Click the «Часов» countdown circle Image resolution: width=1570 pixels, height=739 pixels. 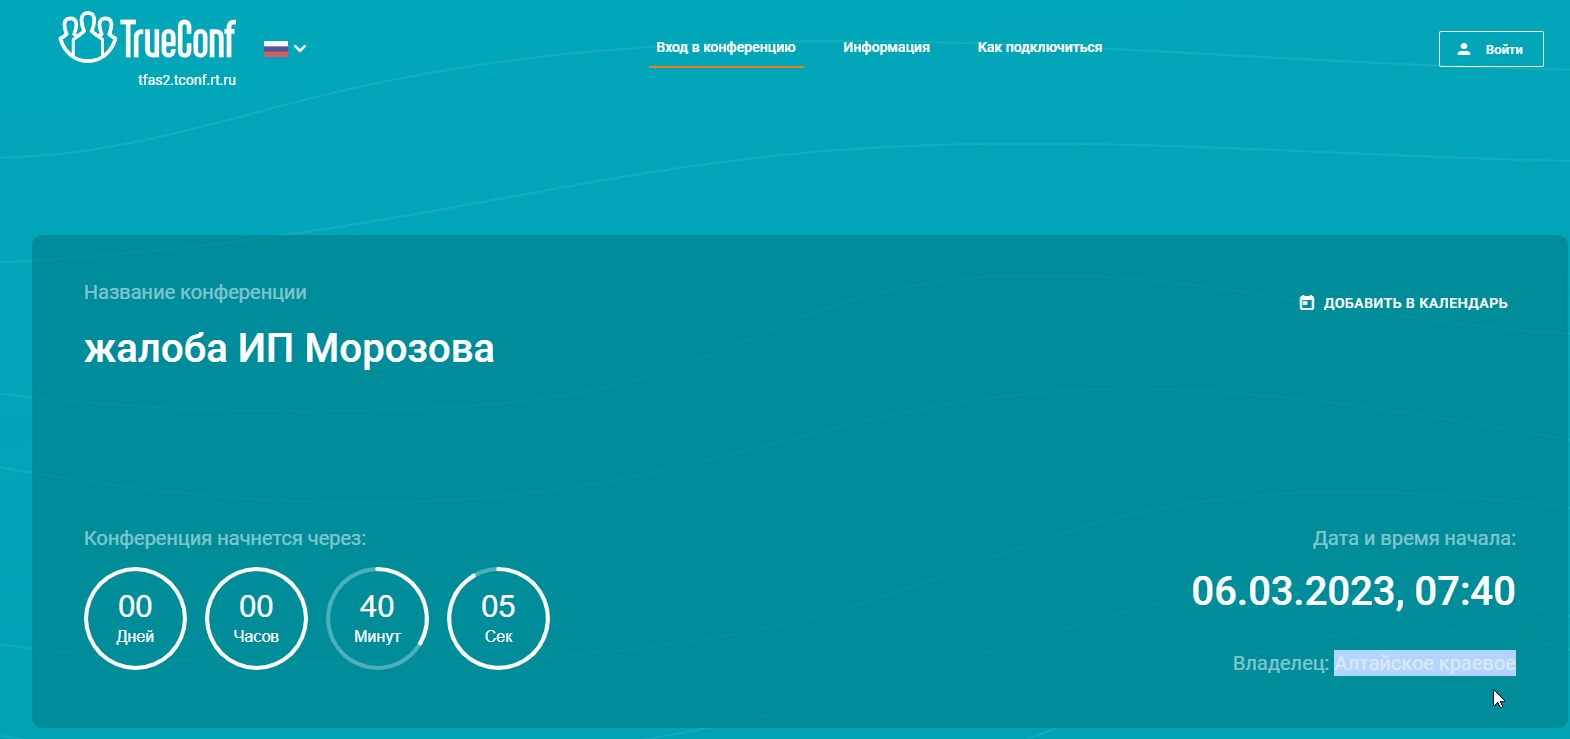256,618
